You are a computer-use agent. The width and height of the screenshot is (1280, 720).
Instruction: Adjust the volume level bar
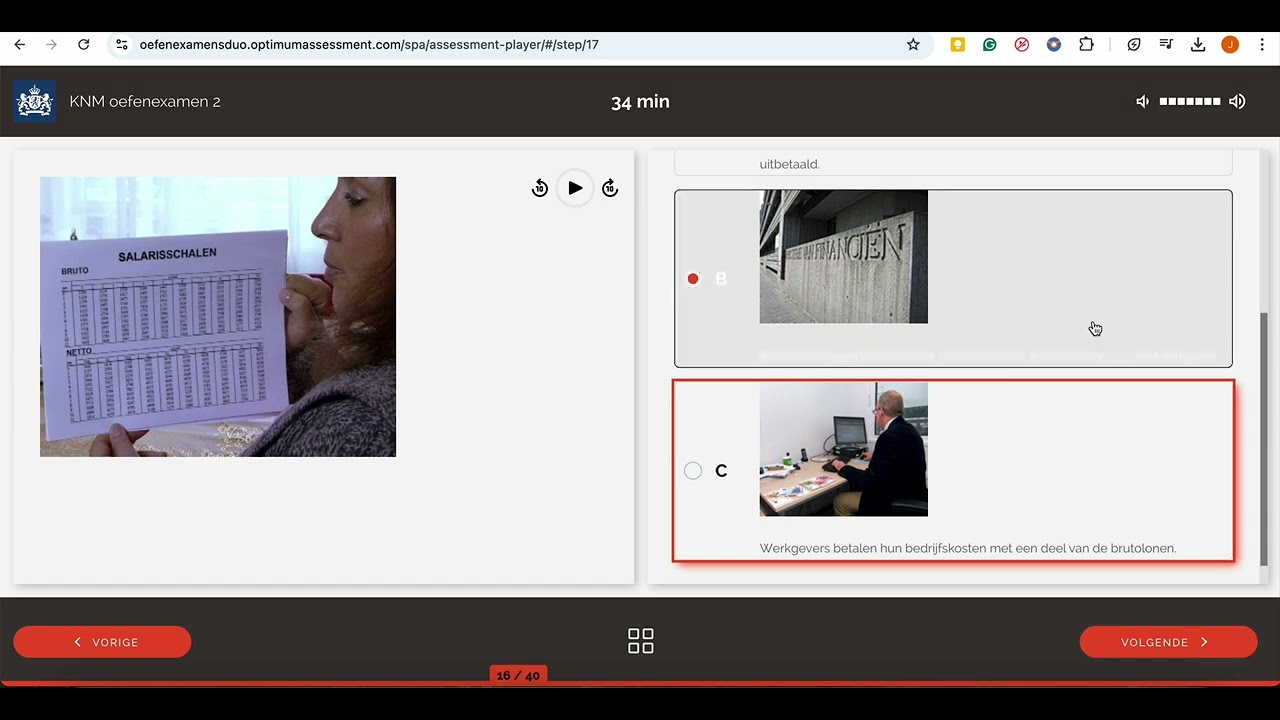point(1190,101)
